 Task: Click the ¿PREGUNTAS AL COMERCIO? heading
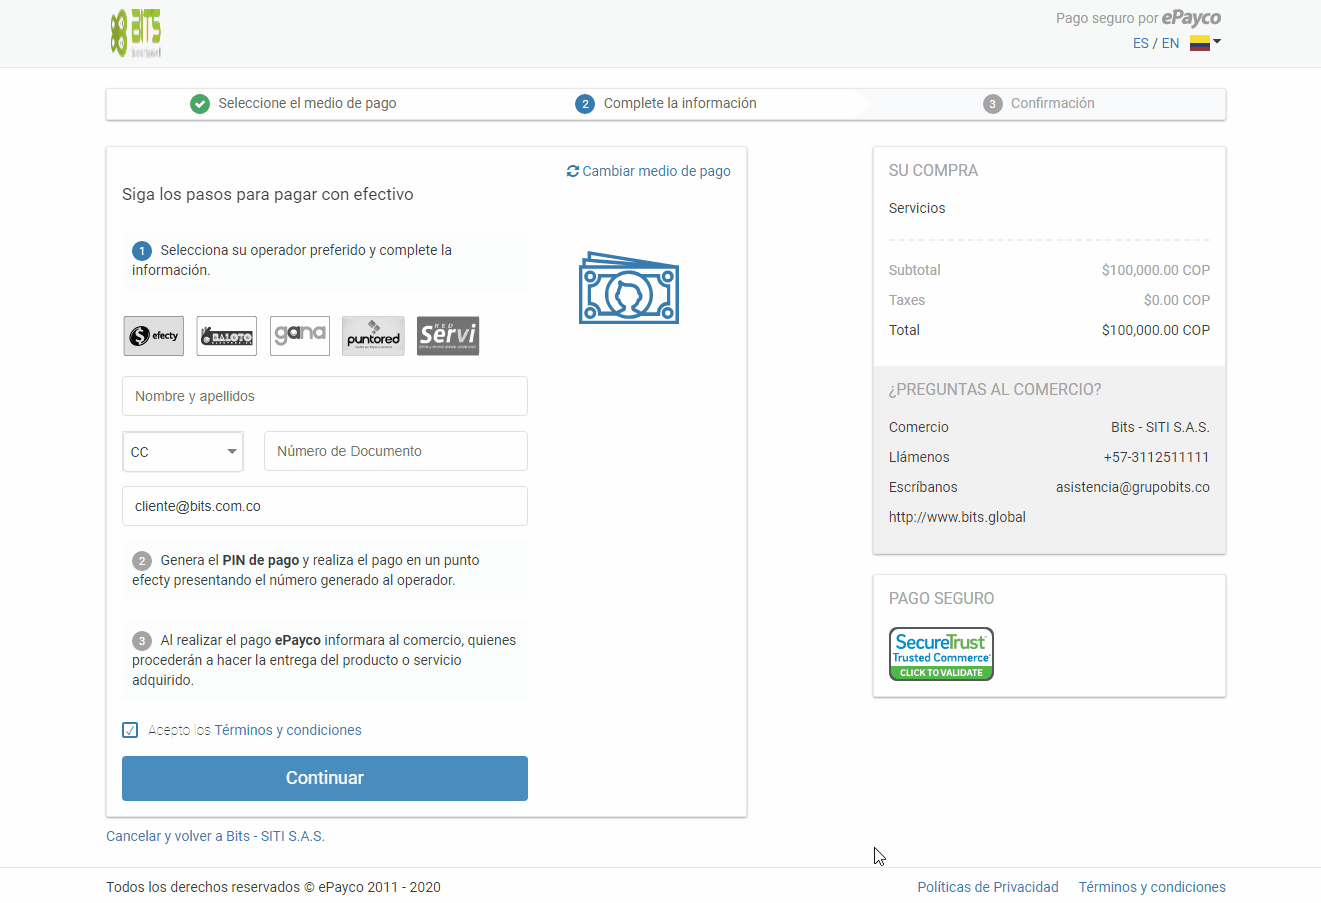click(x=995, y=389)
